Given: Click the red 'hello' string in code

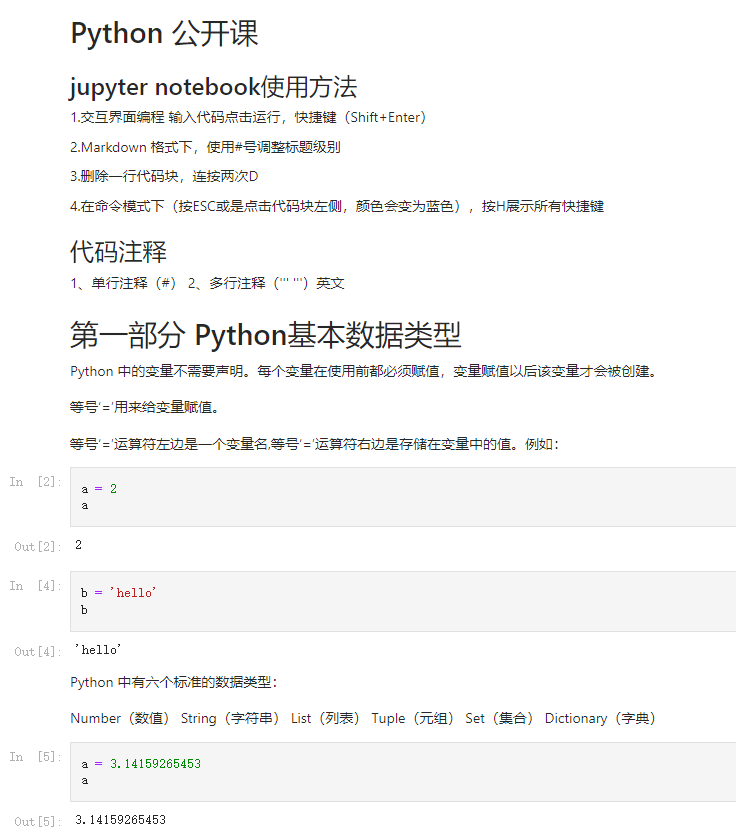Looking at the screenshot, I should (x=133, y=593).
